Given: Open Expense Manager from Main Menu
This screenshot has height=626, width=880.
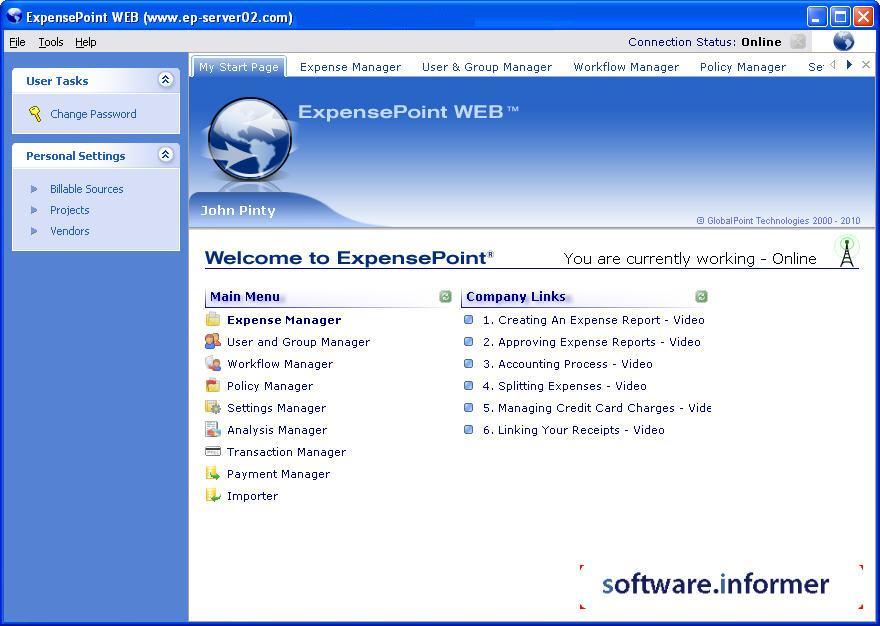Looking at the screenshot, I should (x=284, y=320).
